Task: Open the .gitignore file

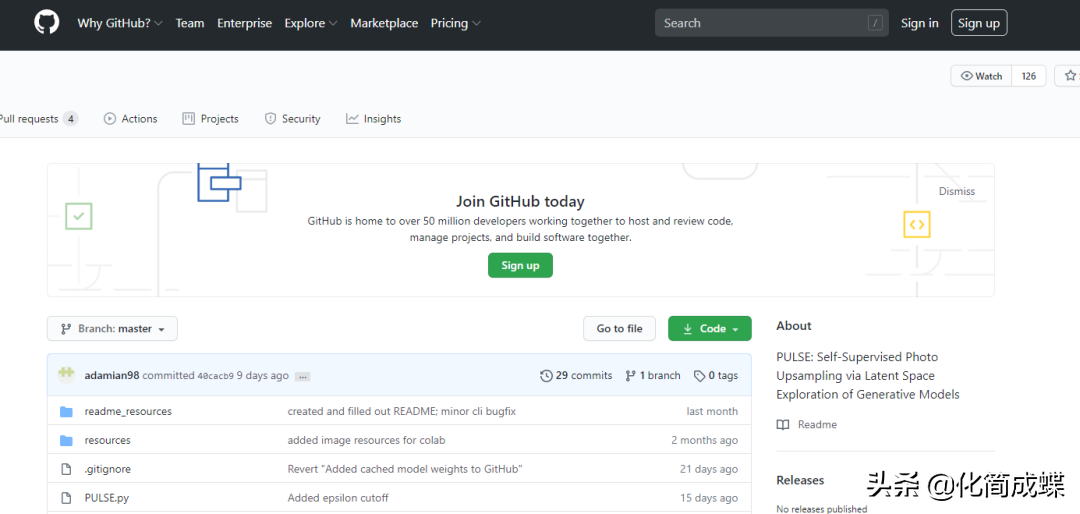Action: point(107,469)
